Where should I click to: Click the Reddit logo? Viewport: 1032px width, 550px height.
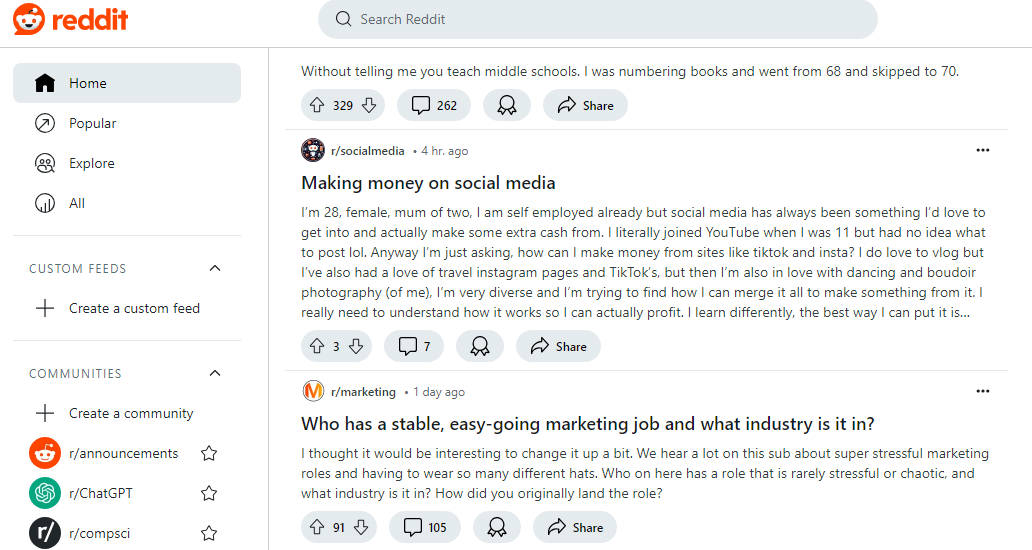pos(70,20)
